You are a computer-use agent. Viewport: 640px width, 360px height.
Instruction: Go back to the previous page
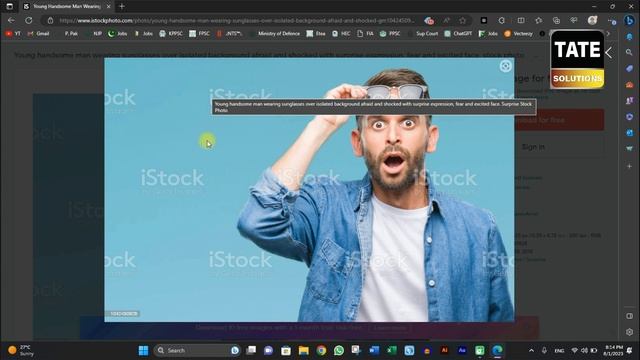[11, 20]
